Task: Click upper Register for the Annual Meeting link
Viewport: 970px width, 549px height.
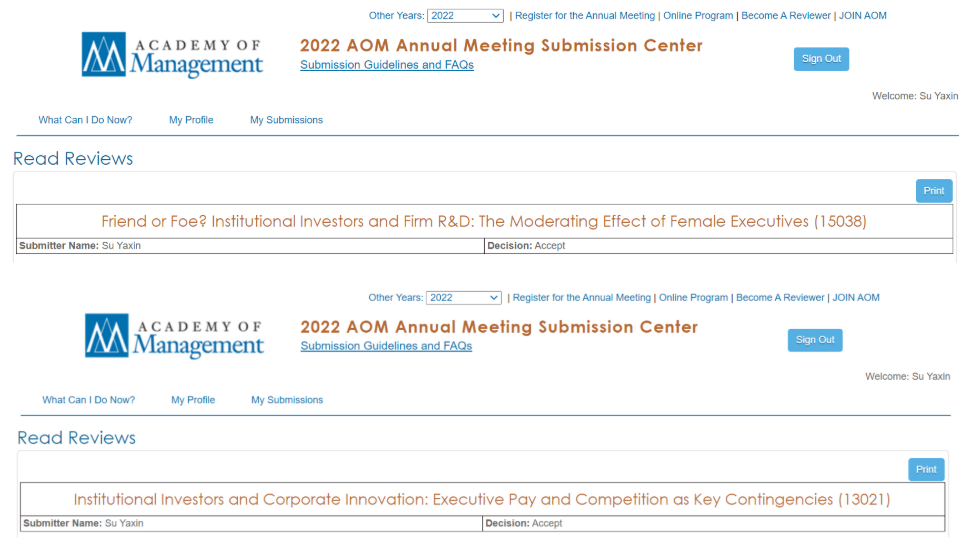Action: point(585,15)
